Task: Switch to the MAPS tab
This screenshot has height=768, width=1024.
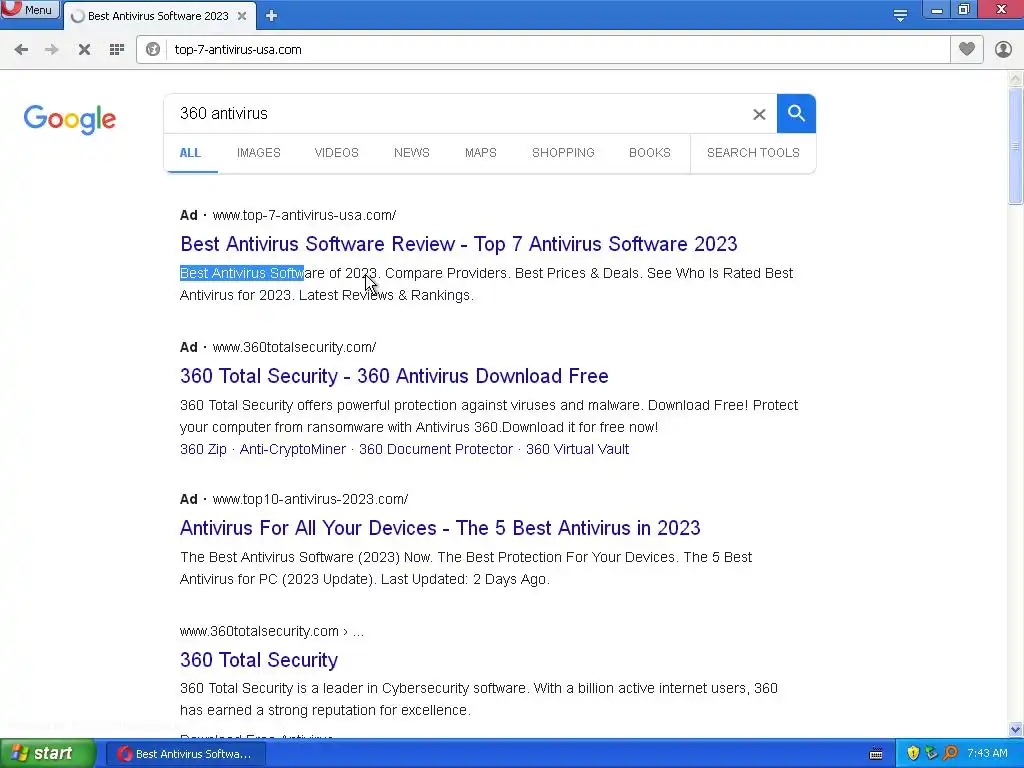Action: (481, 153)
